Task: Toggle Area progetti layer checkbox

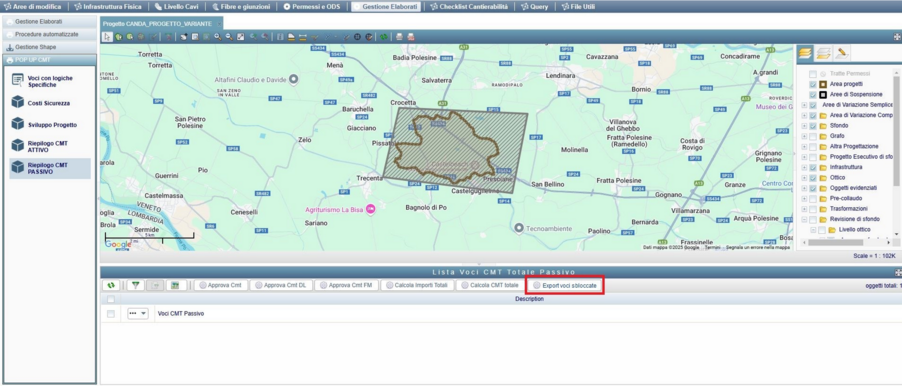Action: [812, 85]
